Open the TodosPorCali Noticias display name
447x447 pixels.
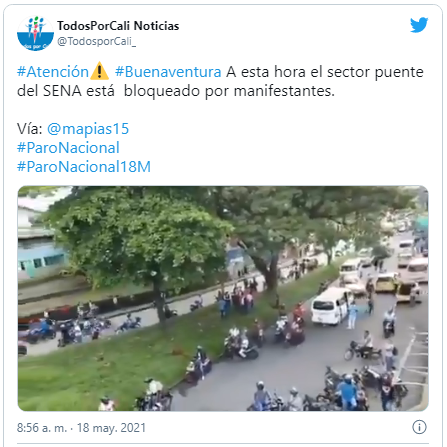[118, 26]
